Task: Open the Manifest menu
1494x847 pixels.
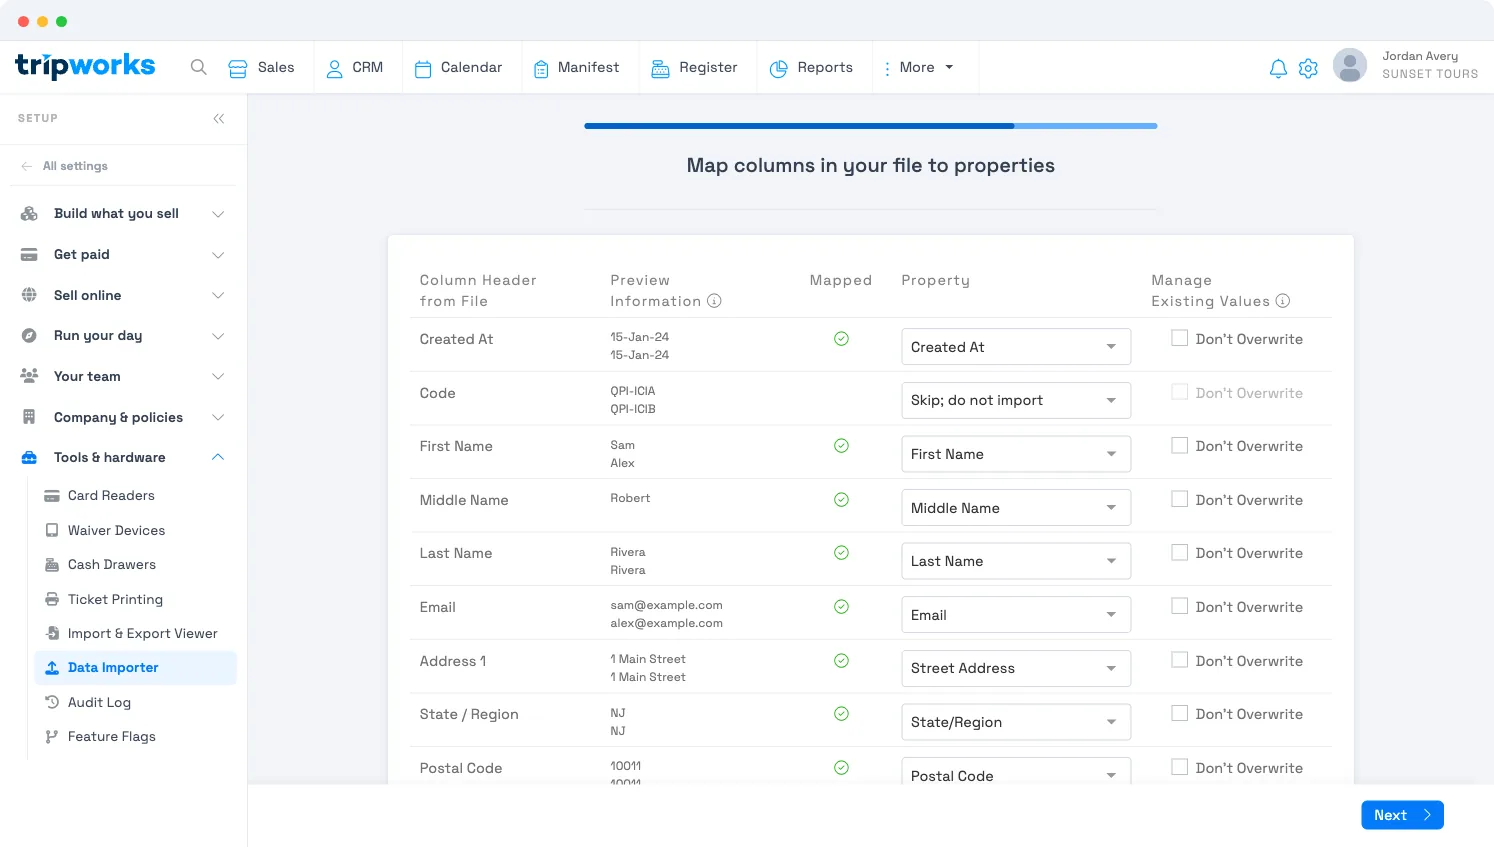Action: coord(576,67)
